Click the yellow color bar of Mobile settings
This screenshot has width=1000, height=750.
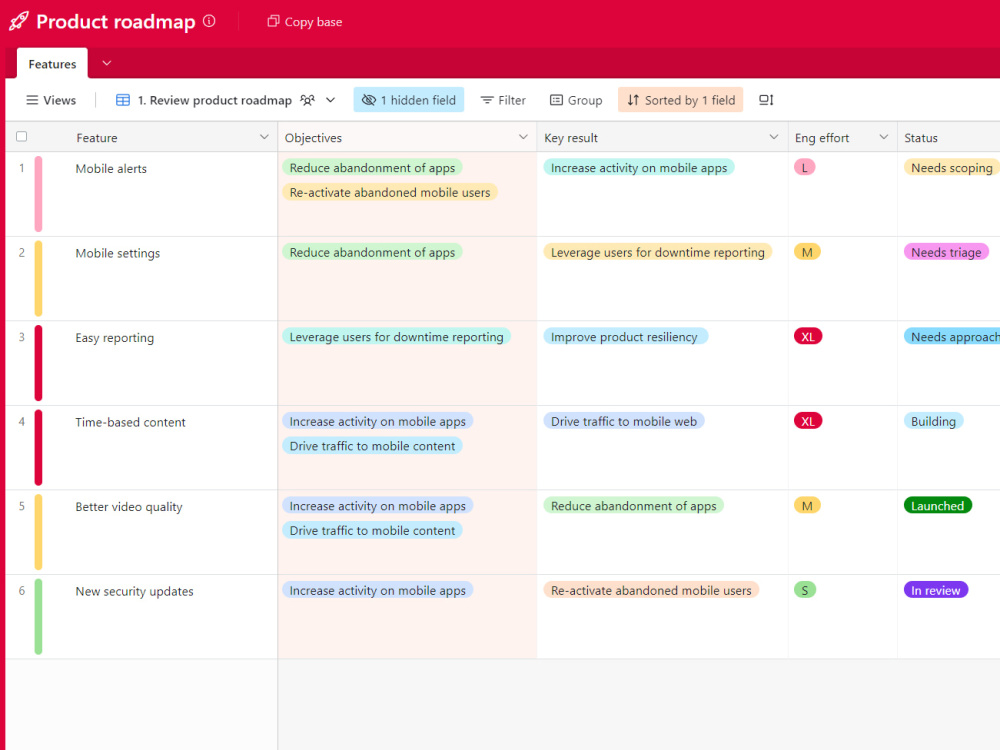coord(38,279)
